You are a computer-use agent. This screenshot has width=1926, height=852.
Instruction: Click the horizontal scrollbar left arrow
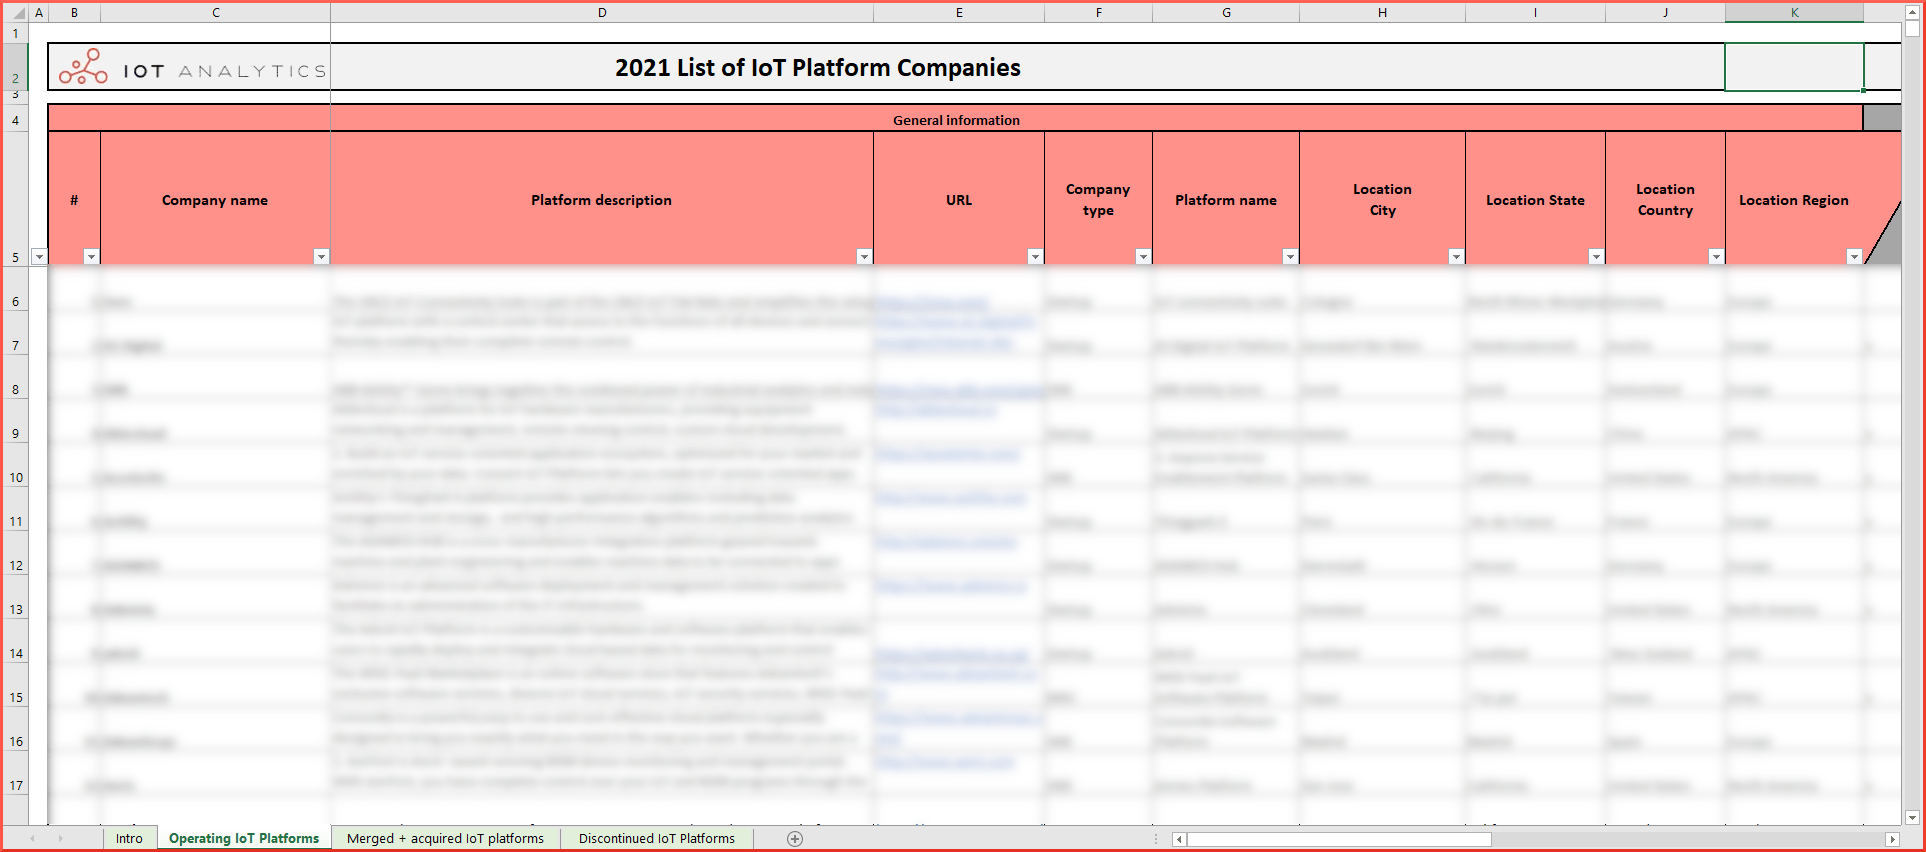coord(1179,839)
